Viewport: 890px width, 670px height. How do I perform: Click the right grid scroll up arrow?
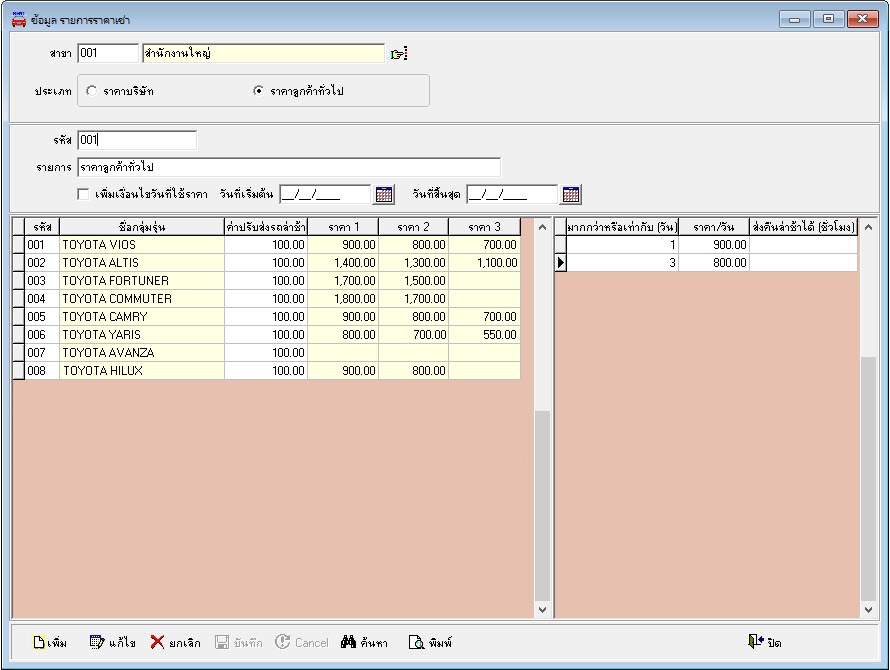(x=868, y=227)
